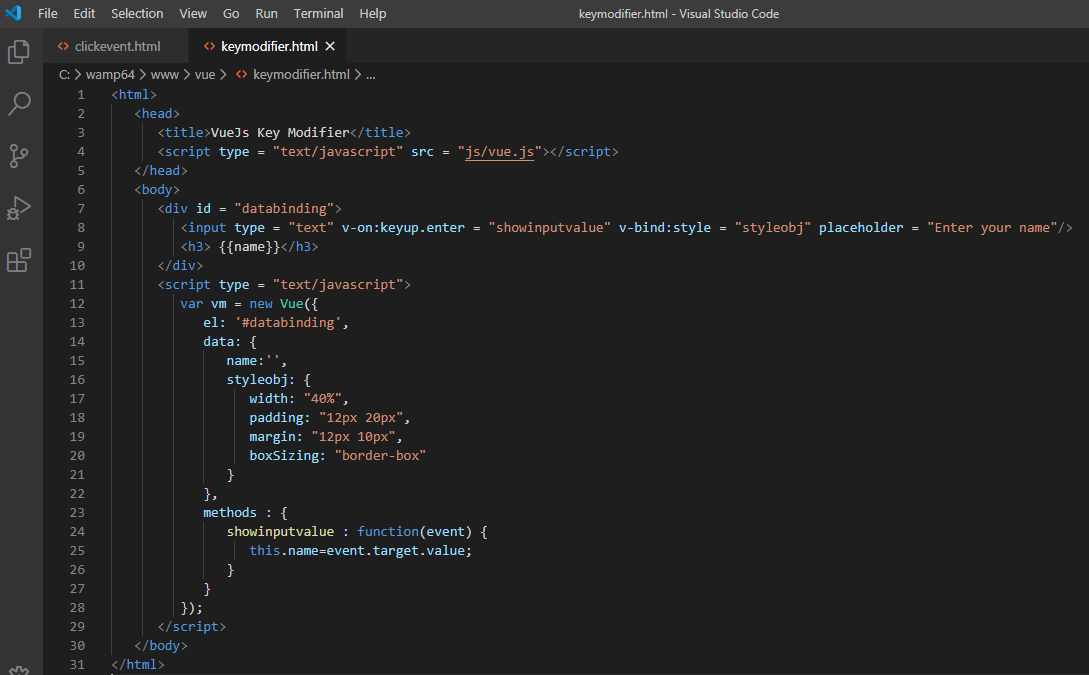
Task: Click the 'methods' keyword on line 23
Action: (x=230, y=512)
